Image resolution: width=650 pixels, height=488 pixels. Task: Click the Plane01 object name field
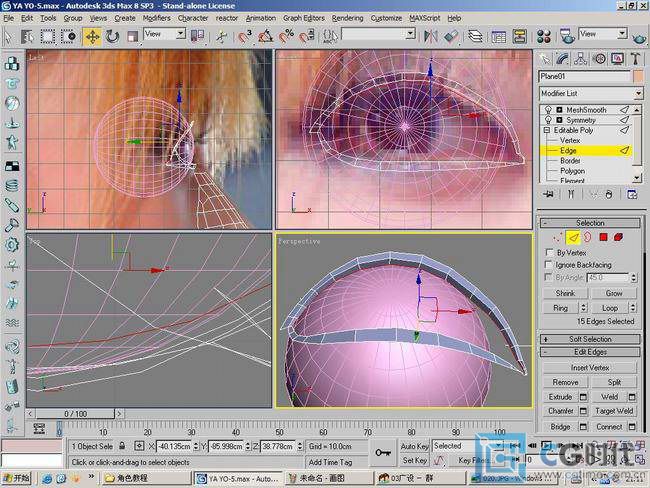click(x=584, y=76)
